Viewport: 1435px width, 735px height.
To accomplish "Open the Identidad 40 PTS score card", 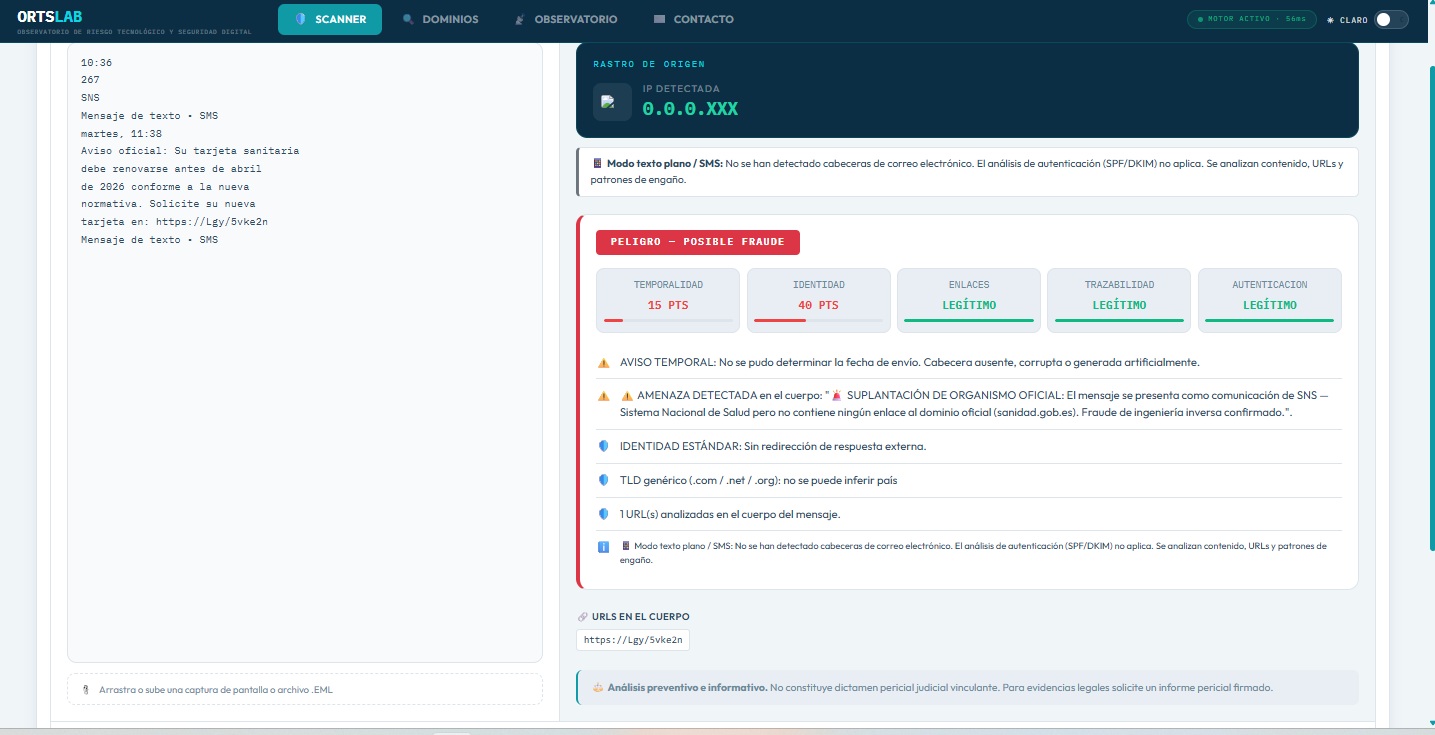I will pyautogui.click(x=819, y=300).
